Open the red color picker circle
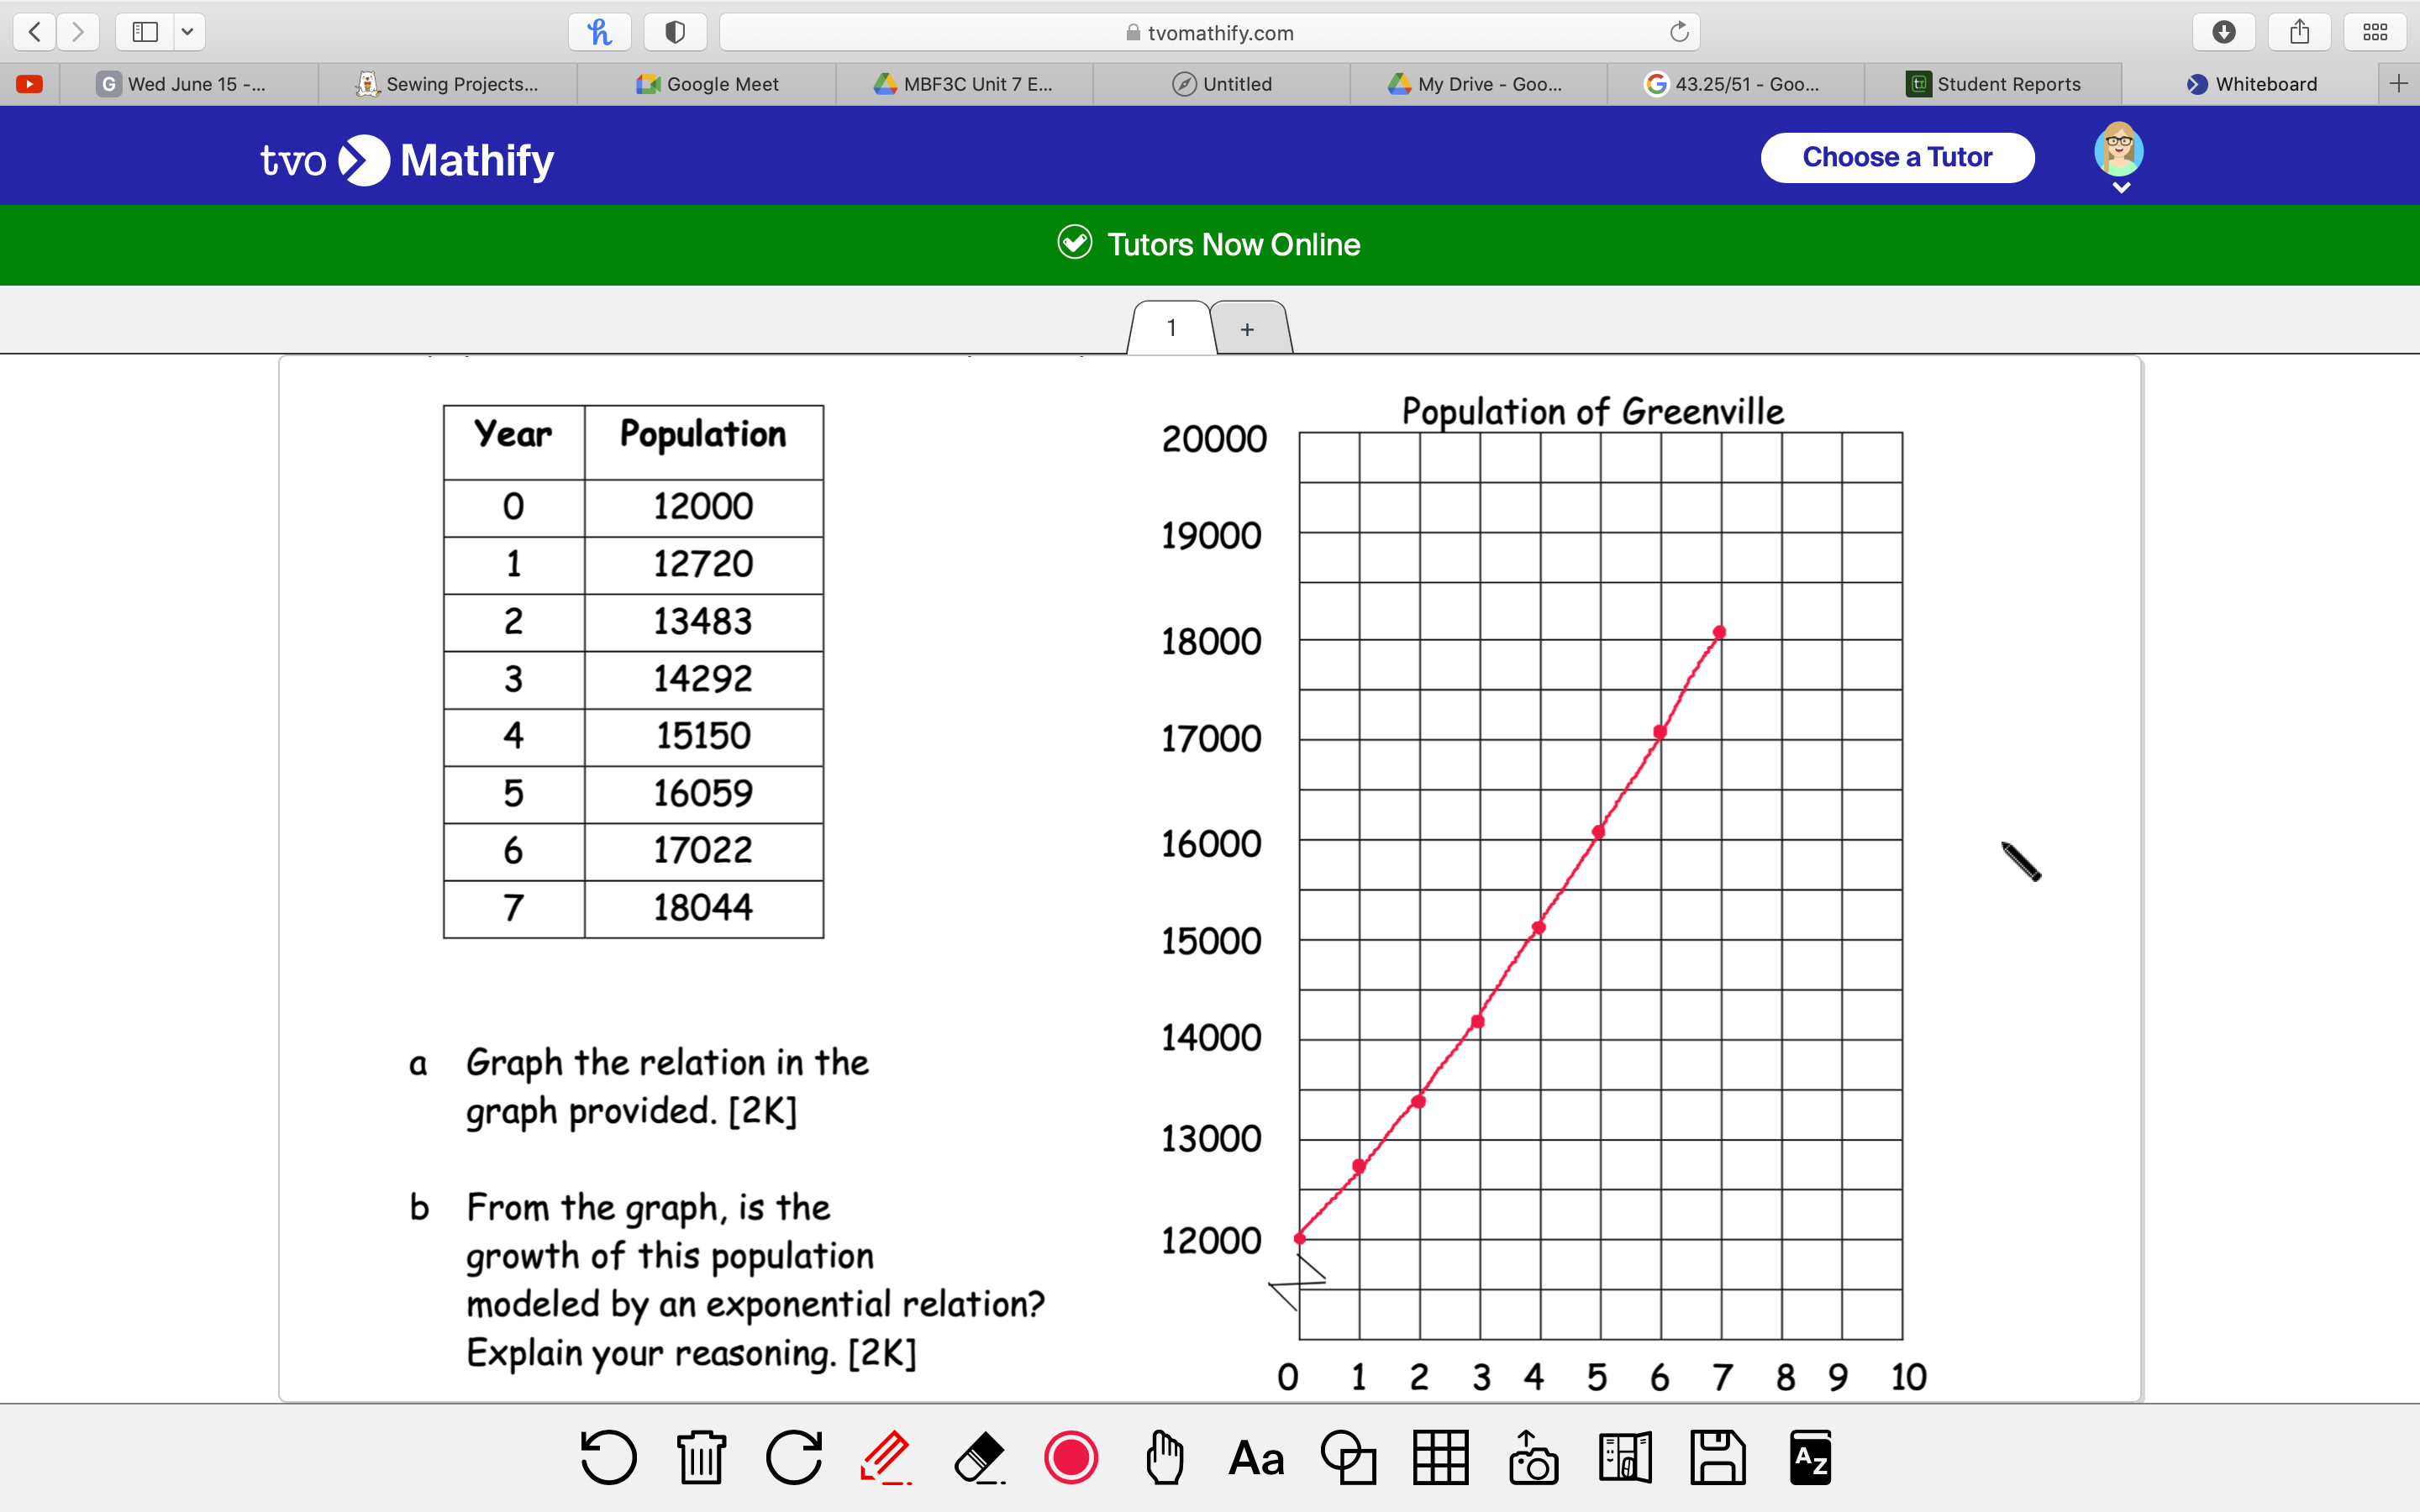This screenshot has height=1512, width=2420. pos(1071,1457)
